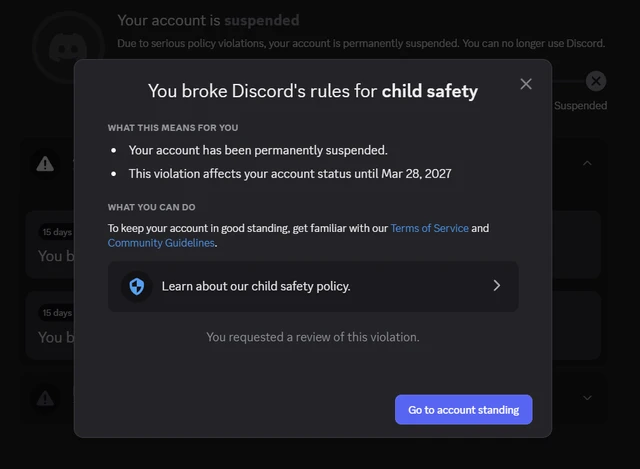
Task: Click the Discord logo avatar behind dialog
Action: click(68, 48)
